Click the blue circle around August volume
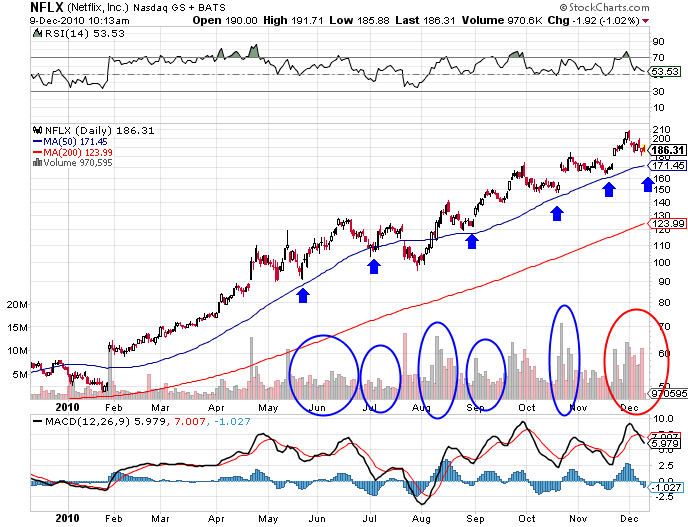Screen dimensions: 688x527 [x=438, y=370]
